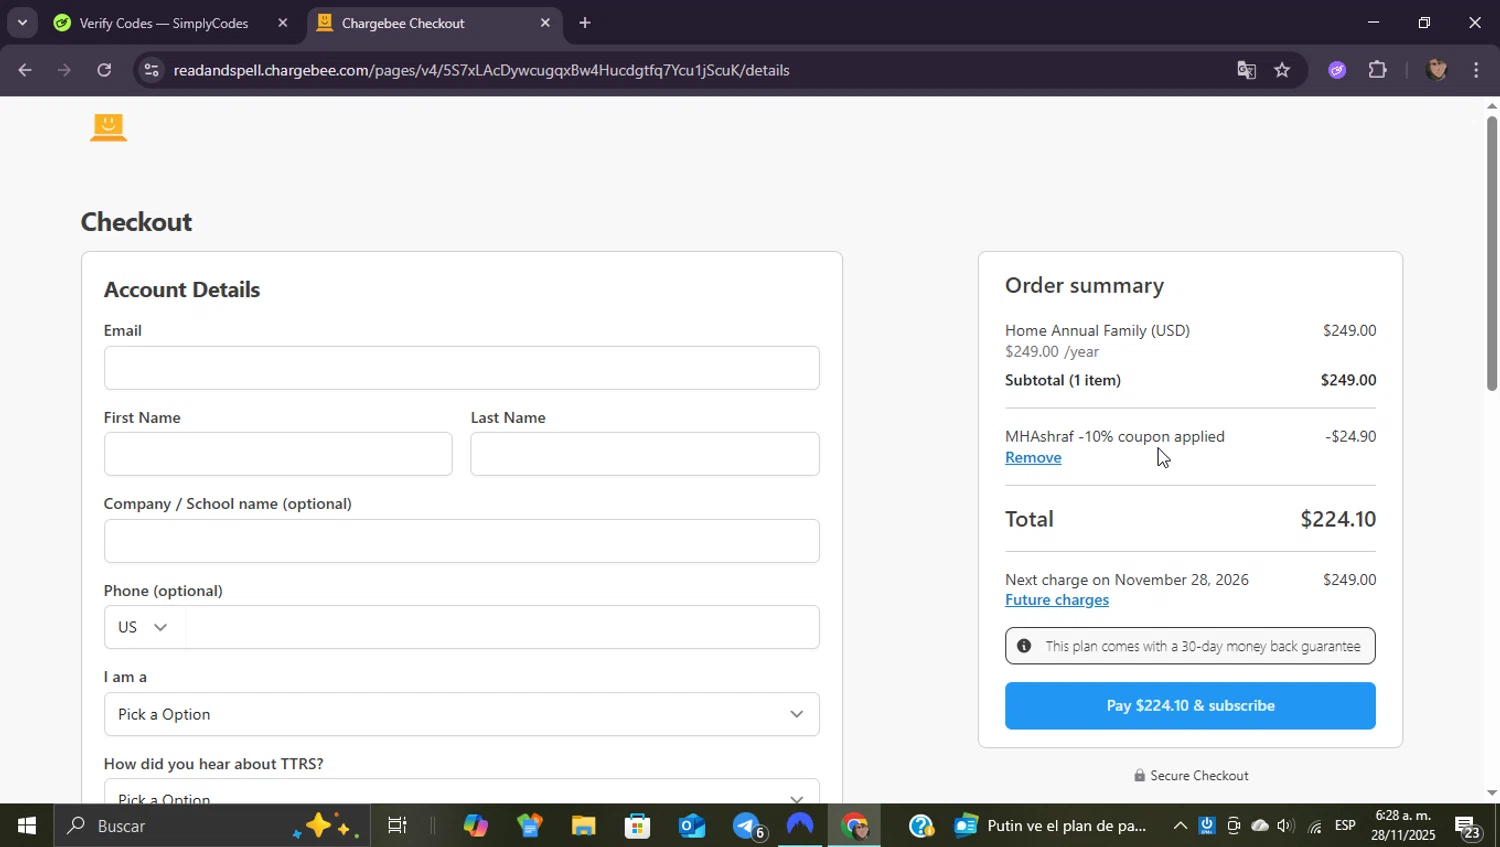Open the Extensions puzzle menu
Image resolution: width=1500 pixels, height=847 pixels.
click(1378, 70)
